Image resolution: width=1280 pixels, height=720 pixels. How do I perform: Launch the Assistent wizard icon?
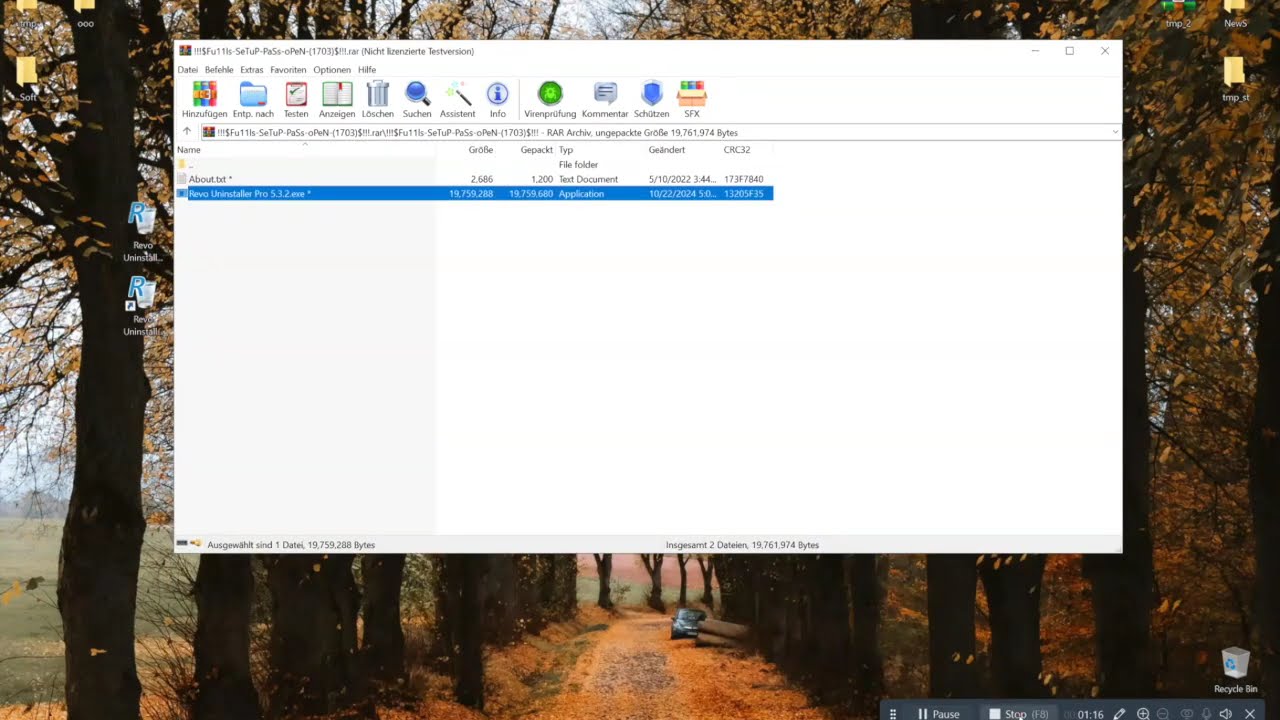[458, 94]
